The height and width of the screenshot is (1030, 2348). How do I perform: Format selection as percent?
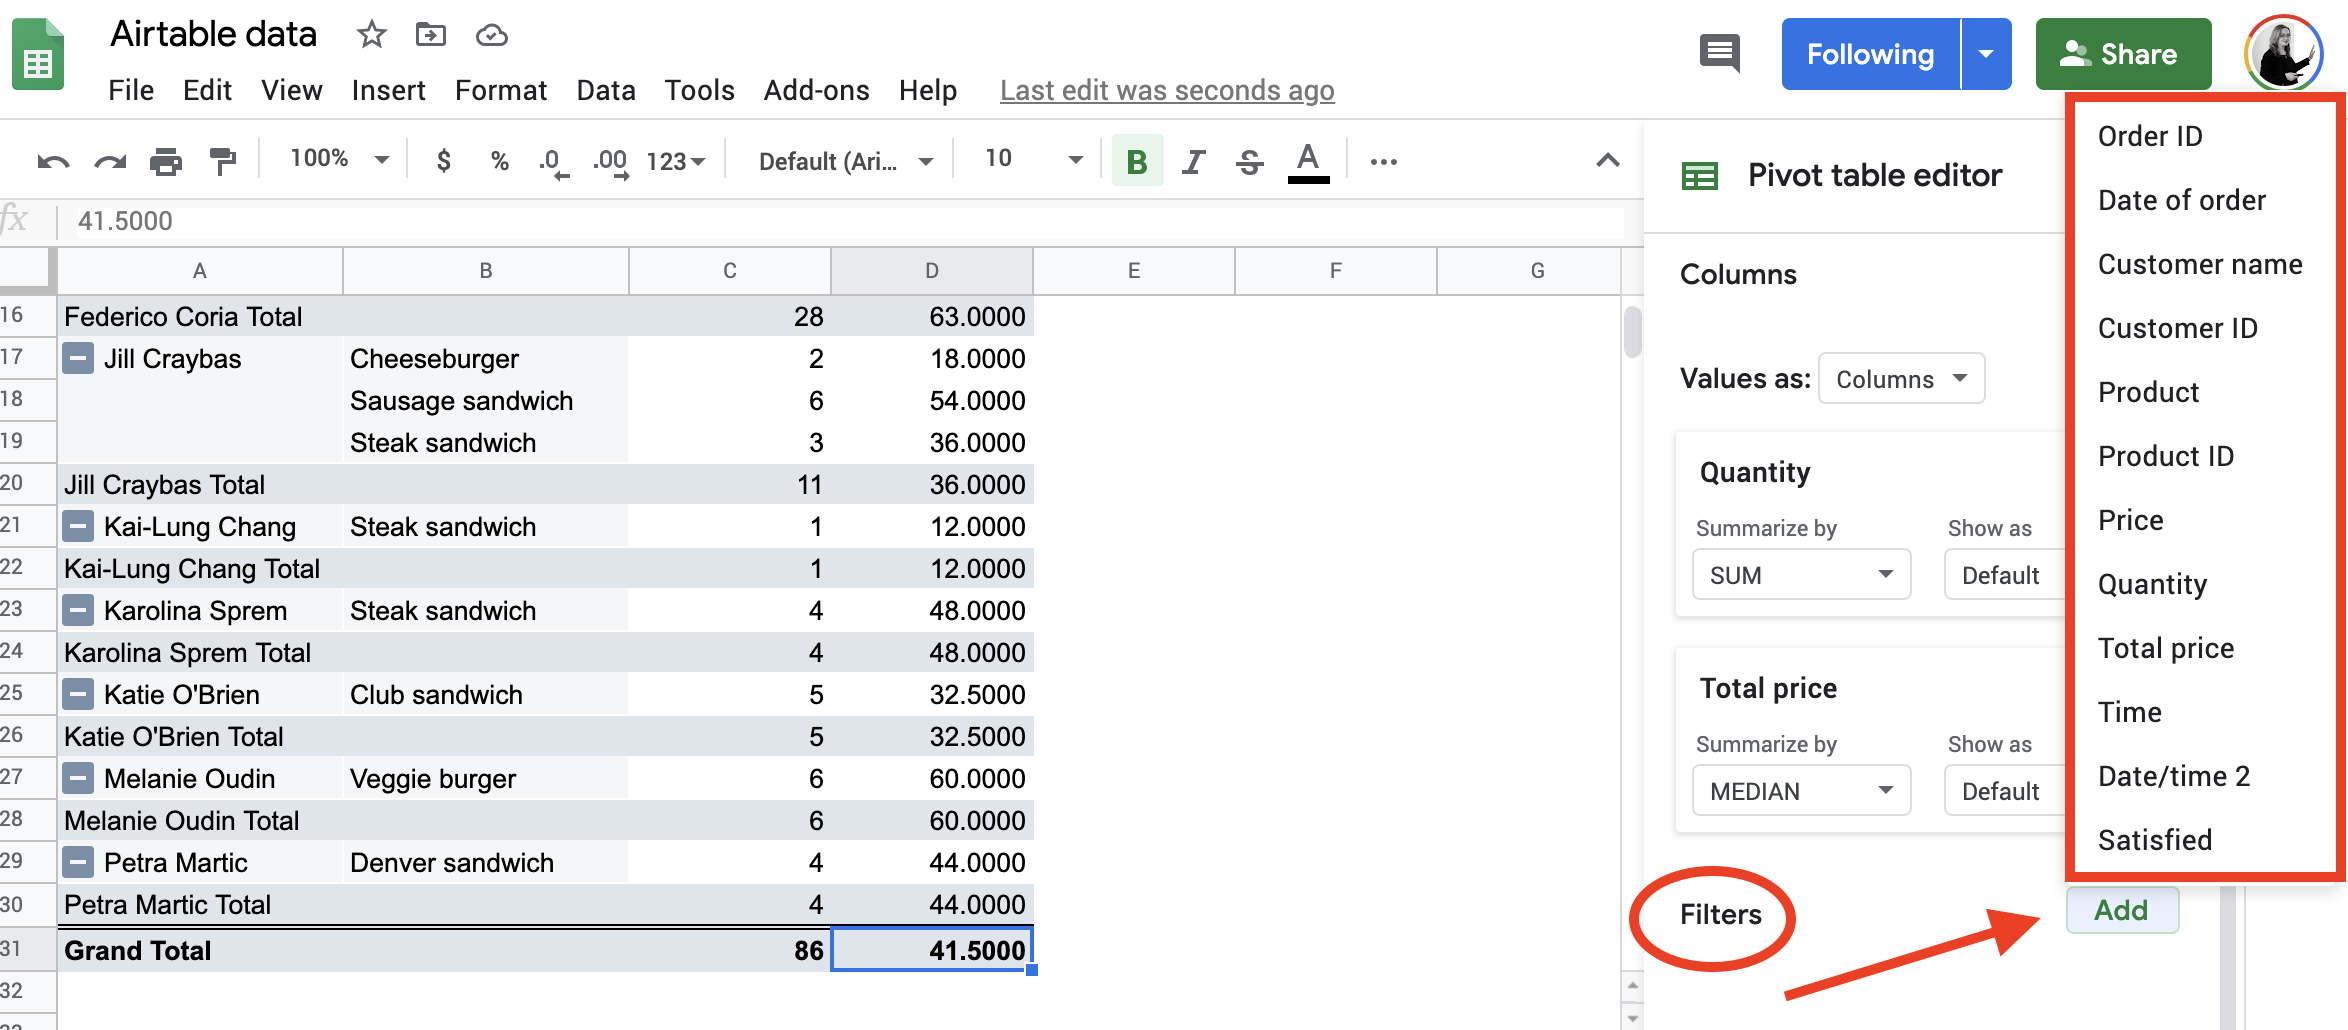click(x=499, y=160)
